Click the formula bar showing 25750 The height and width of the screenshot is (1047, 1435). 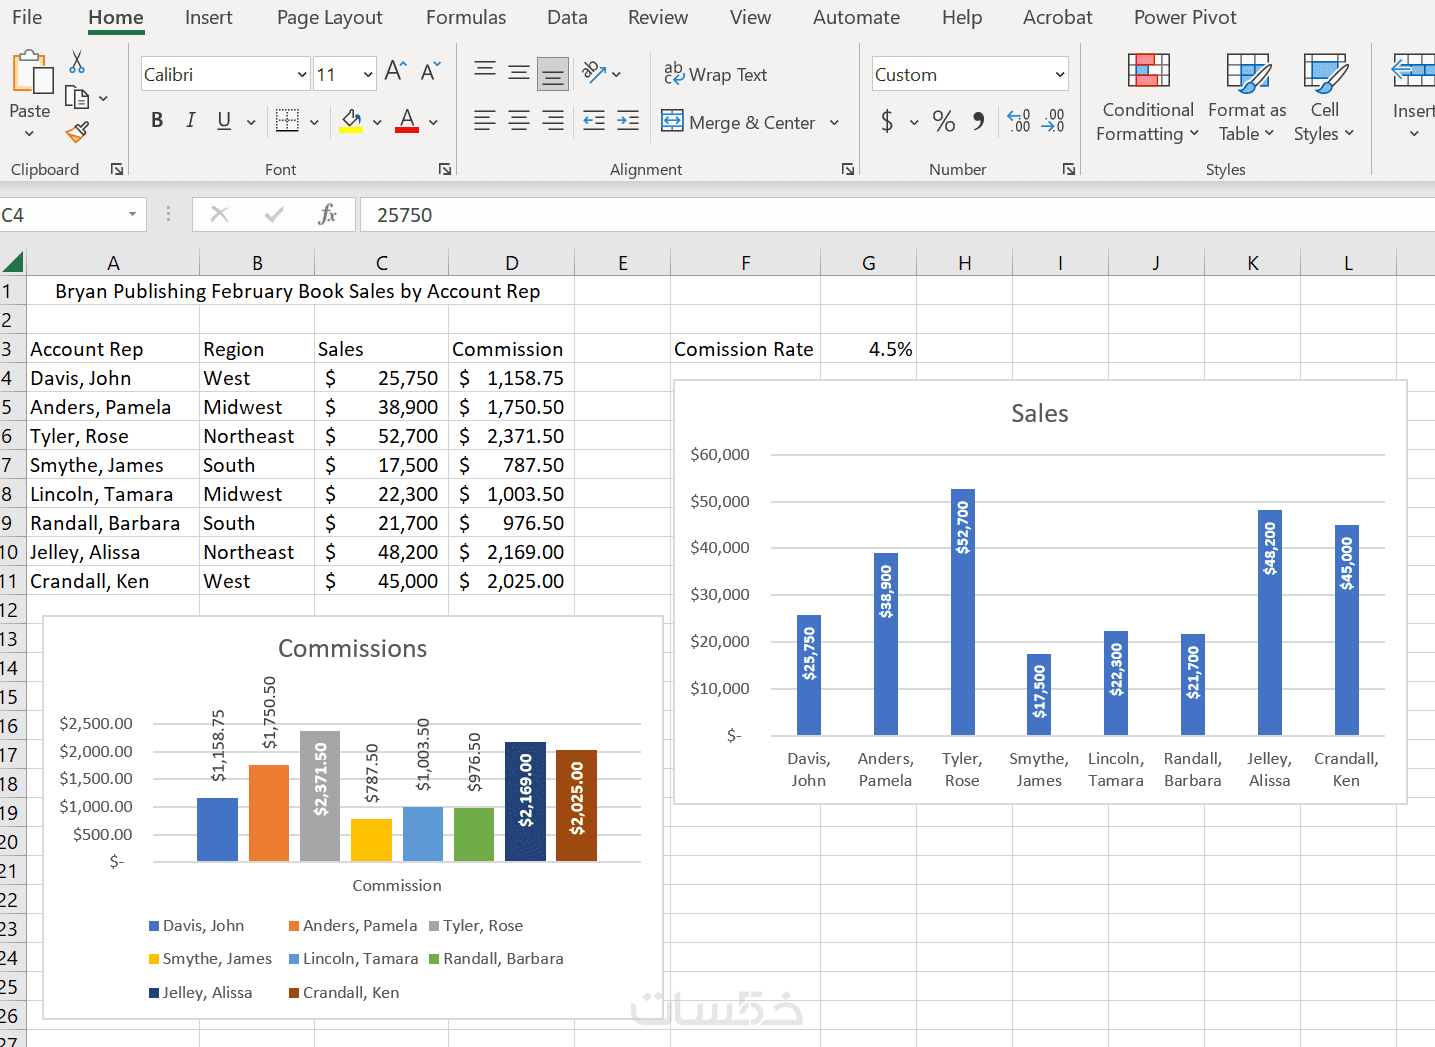pyautogui.click(x=897, y=215)
